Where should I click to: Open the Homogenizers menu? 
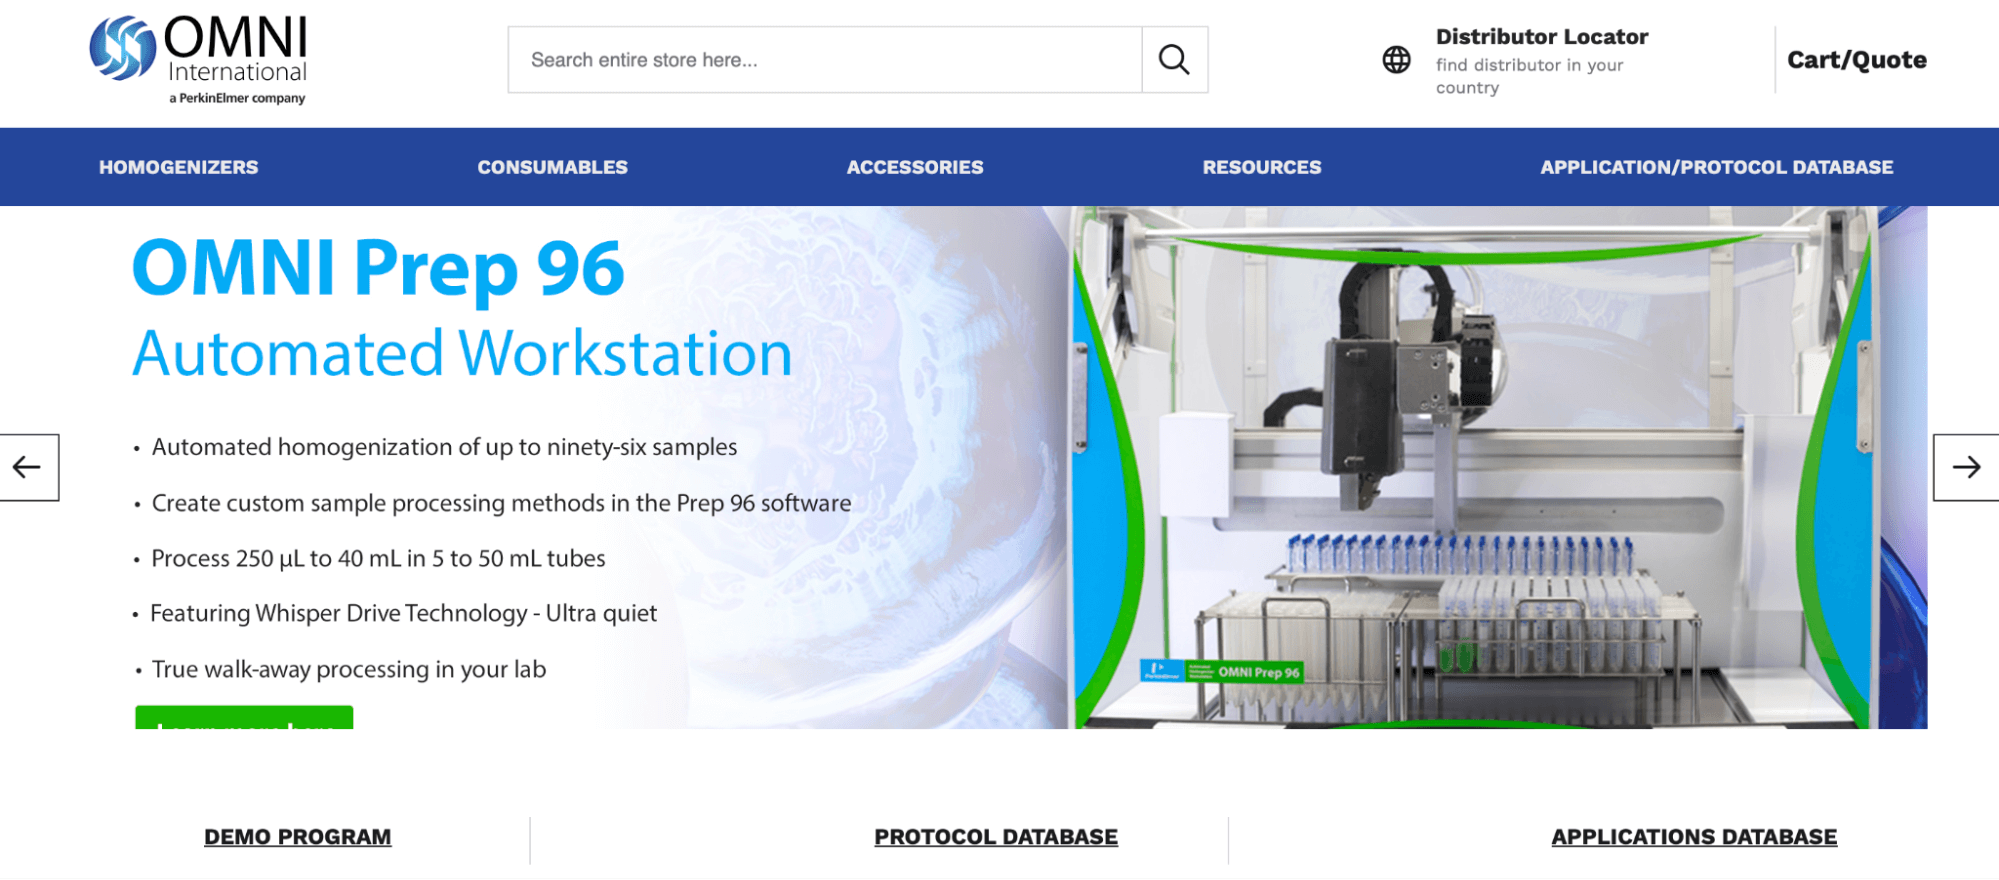[178, 167]
